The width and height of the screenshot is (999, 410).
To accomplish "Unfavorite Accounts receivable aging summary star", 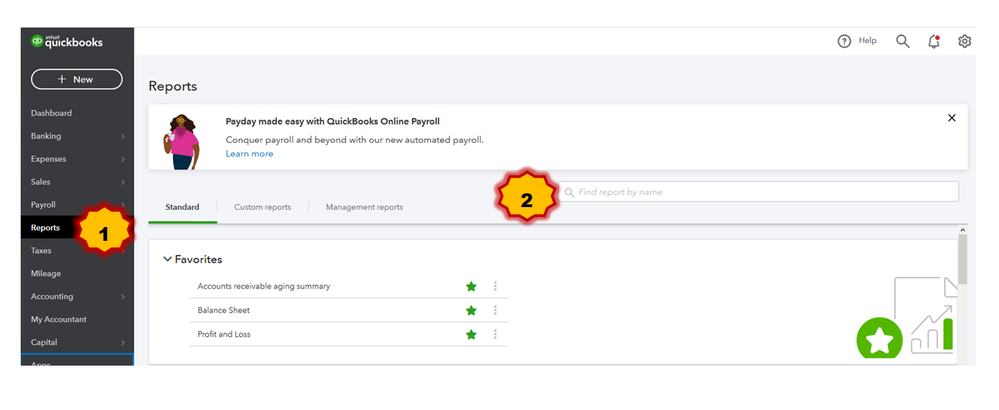I will coord(471,286).
